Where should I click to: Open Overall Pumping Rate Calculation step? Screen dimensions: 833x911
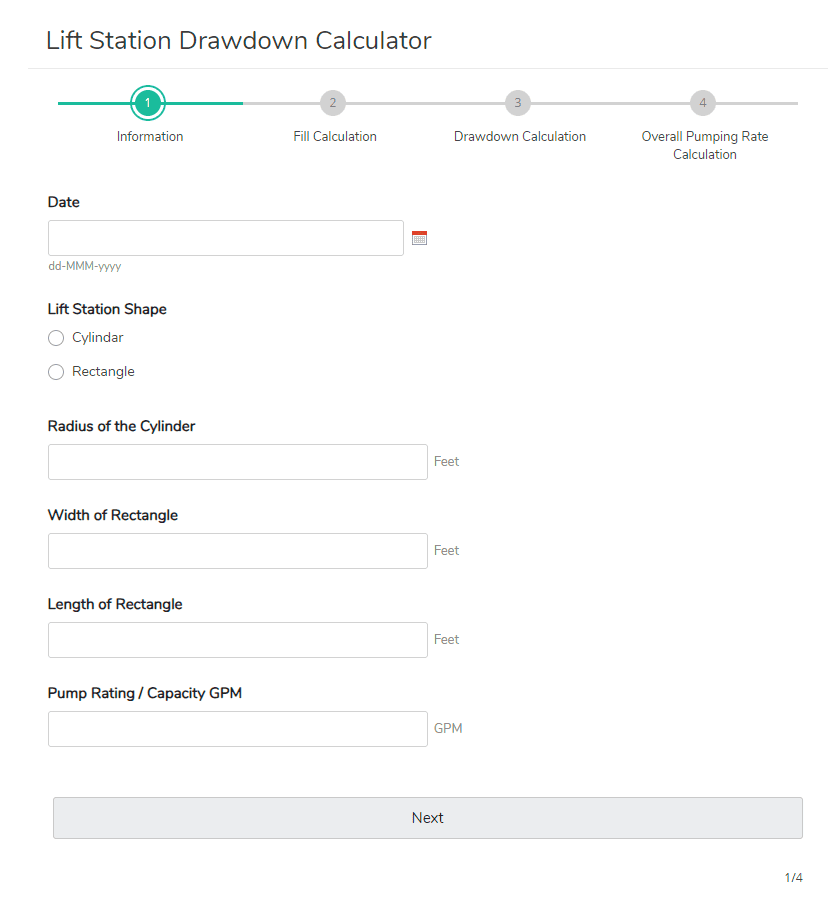point(704,145)
